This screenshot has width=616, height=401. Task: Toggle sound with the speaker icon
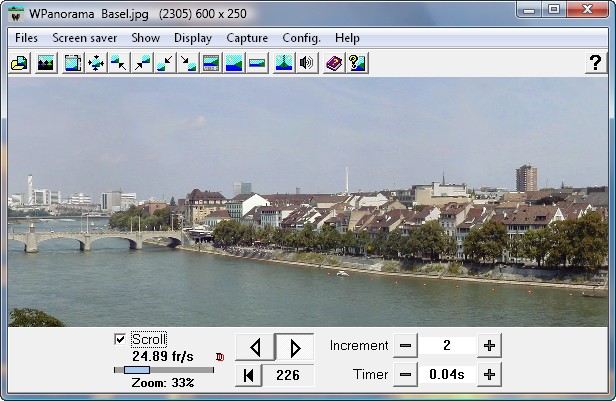[x=307, y=63]
